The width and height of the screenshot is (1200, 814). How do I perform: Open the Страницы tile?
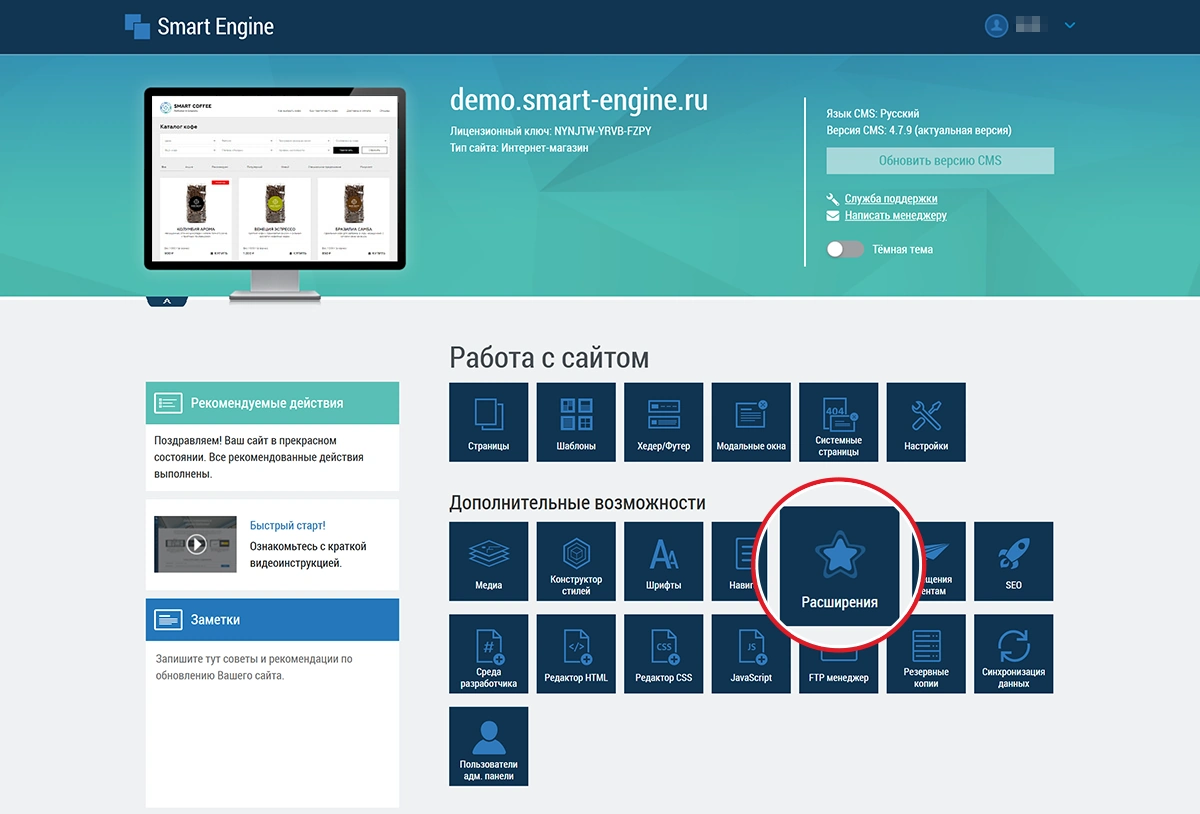pyautogui.click(x=489, y=422)
